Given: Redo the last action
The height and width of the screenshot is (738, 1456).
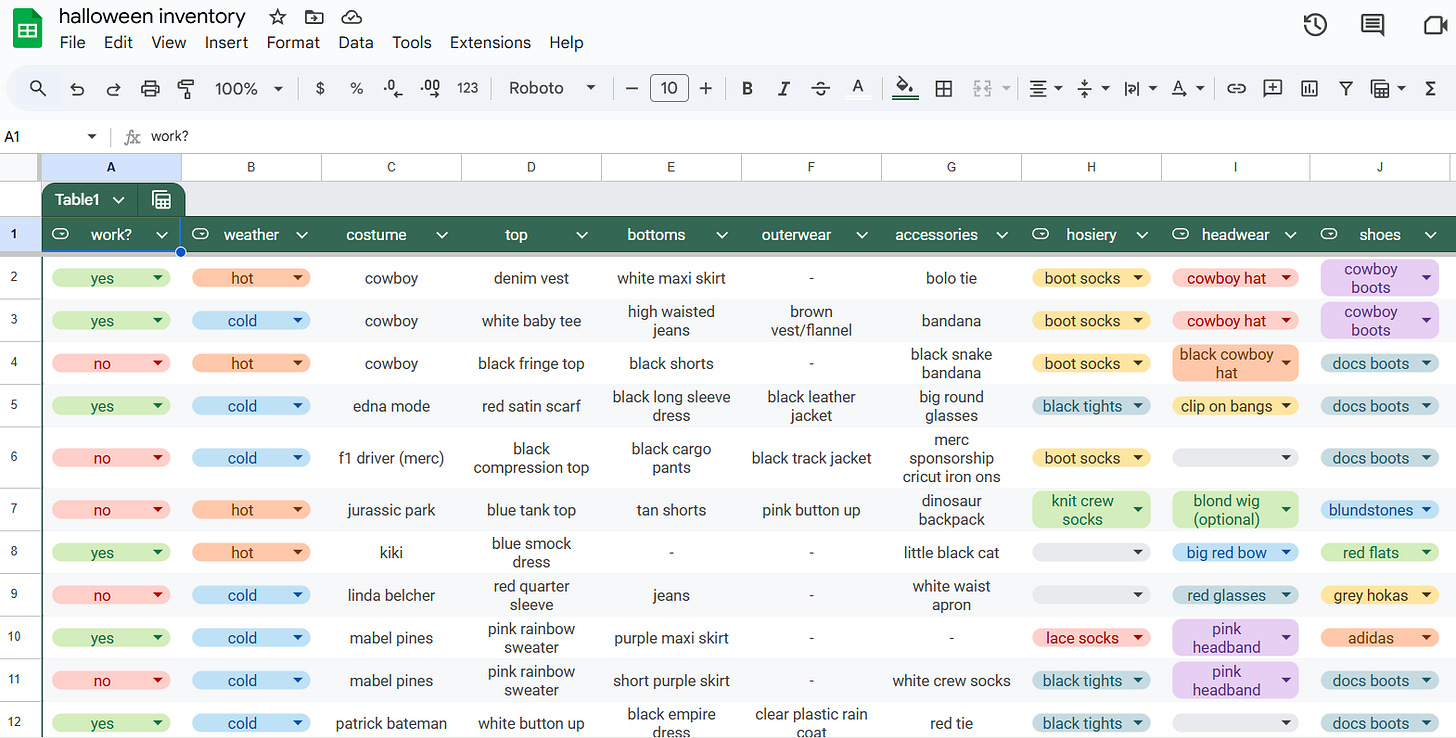Looking at the screenshot, I should [113, 88].
